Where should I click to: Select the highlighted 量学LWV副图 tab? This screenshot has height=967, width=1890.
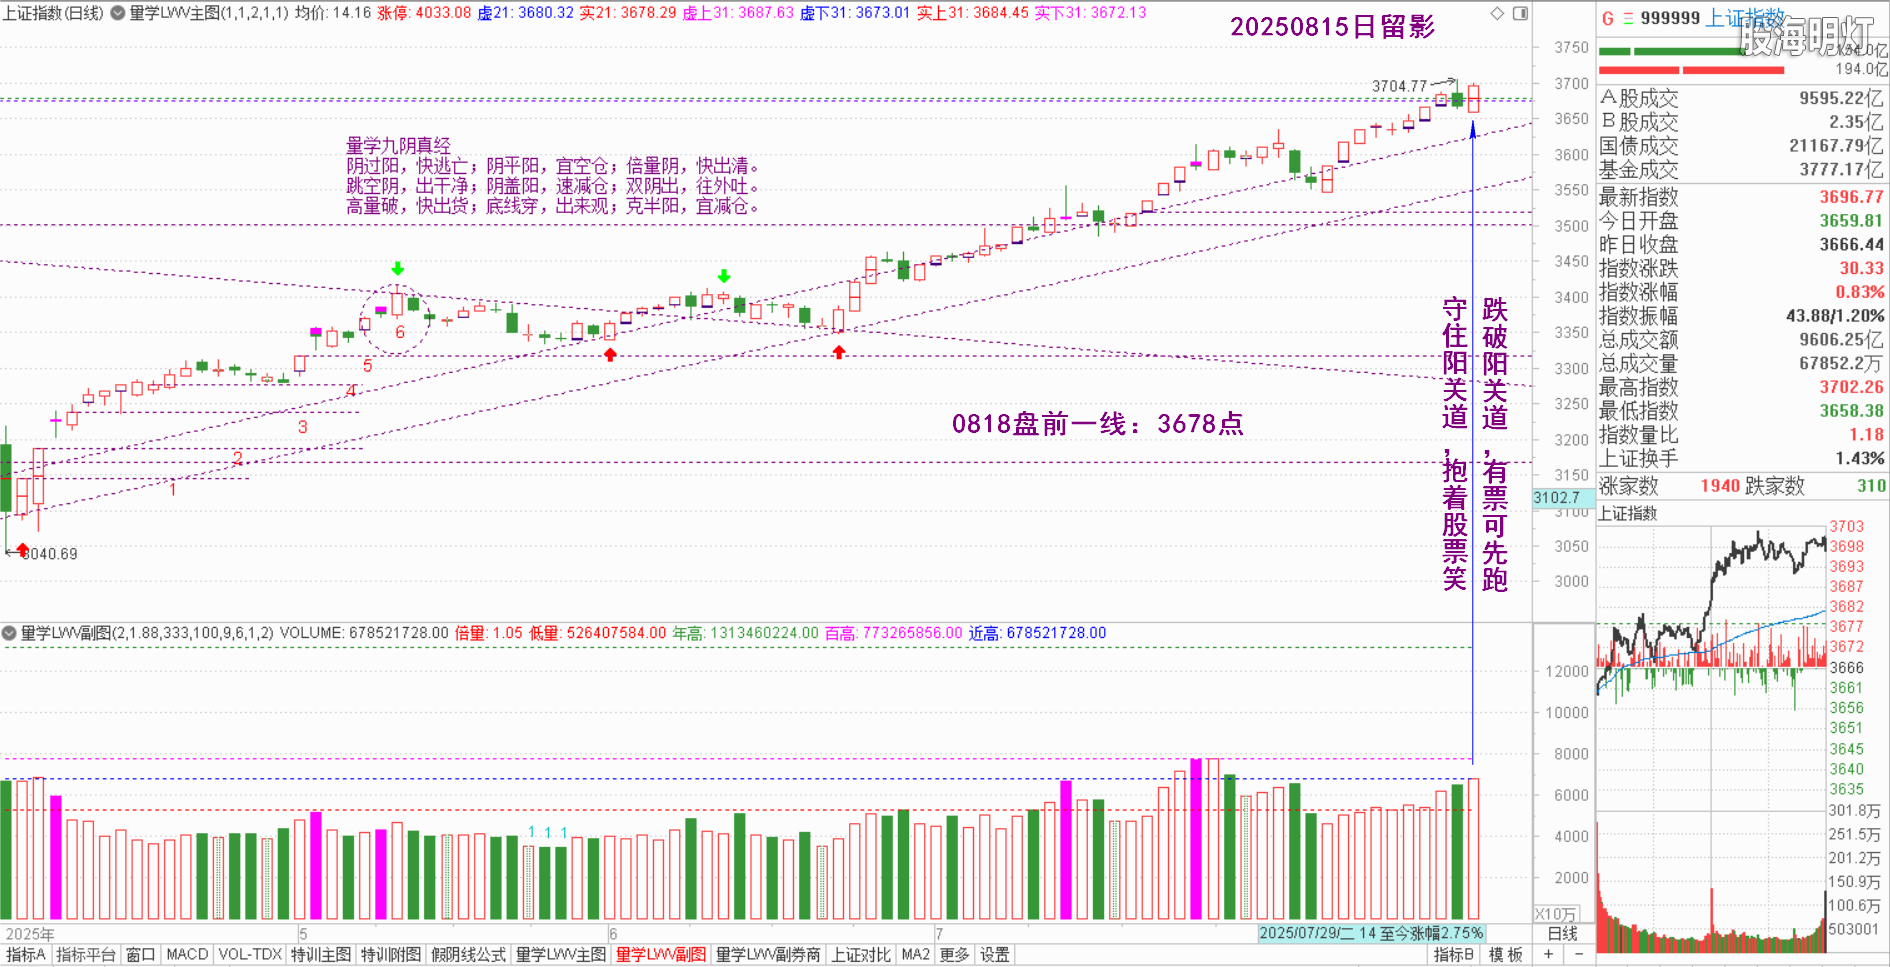tap(661, 955)
